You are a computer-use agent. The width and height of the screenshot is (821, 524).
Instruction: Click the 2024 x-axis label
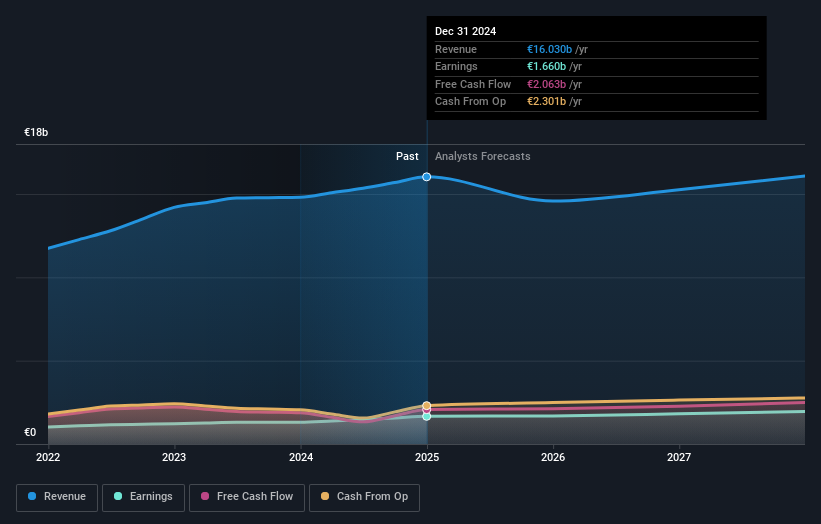[x=301, y=457]
